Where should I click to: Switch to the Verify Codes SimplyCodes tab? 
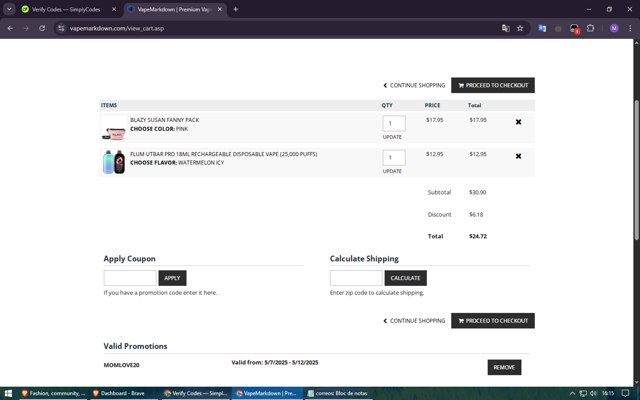pos(65,9)
